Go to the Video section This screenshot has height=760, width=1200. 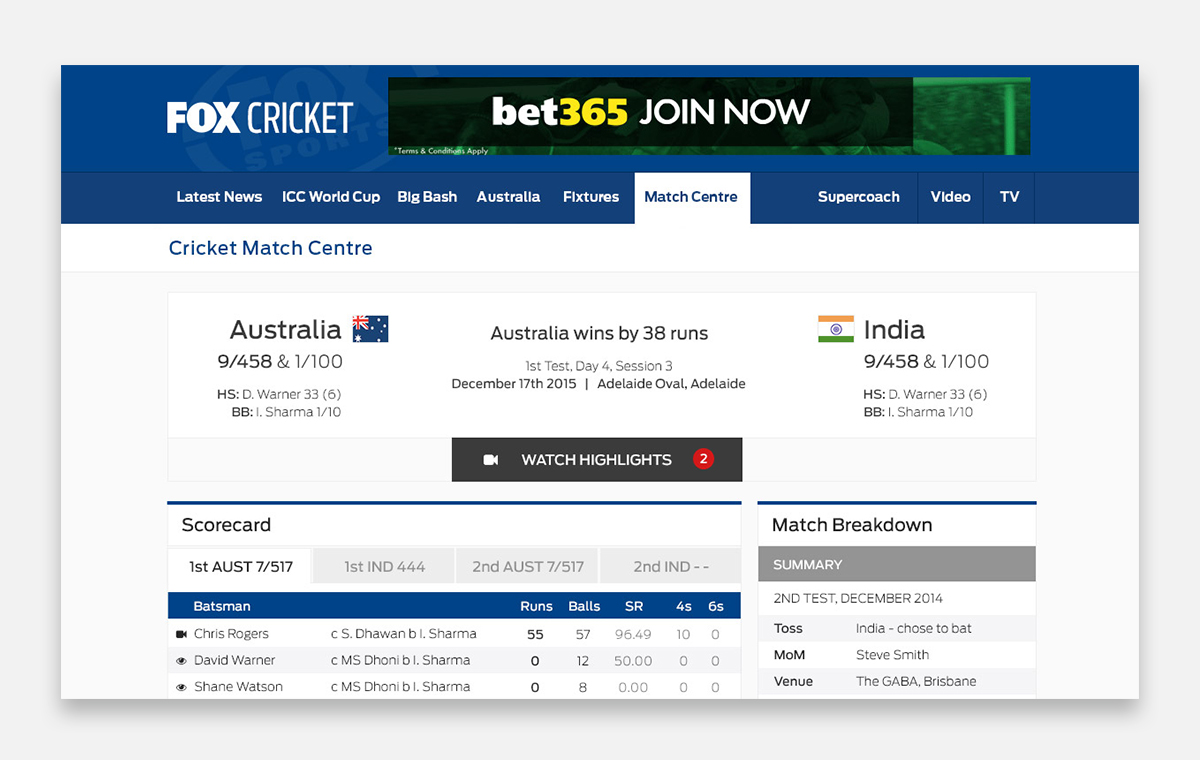pos(951,197)
